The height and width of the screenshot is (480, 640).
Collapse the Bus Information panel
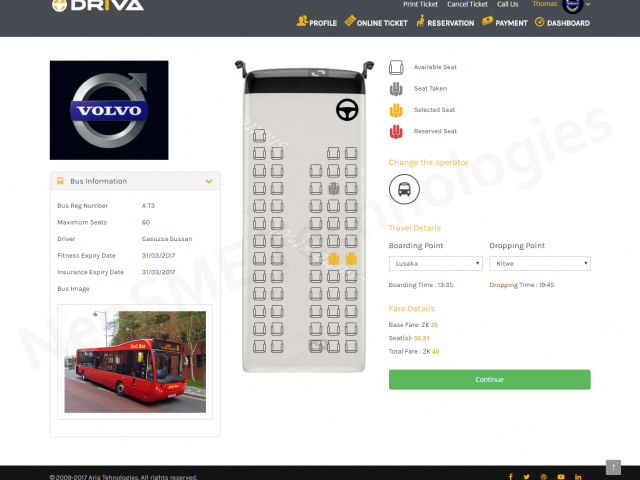208,181
